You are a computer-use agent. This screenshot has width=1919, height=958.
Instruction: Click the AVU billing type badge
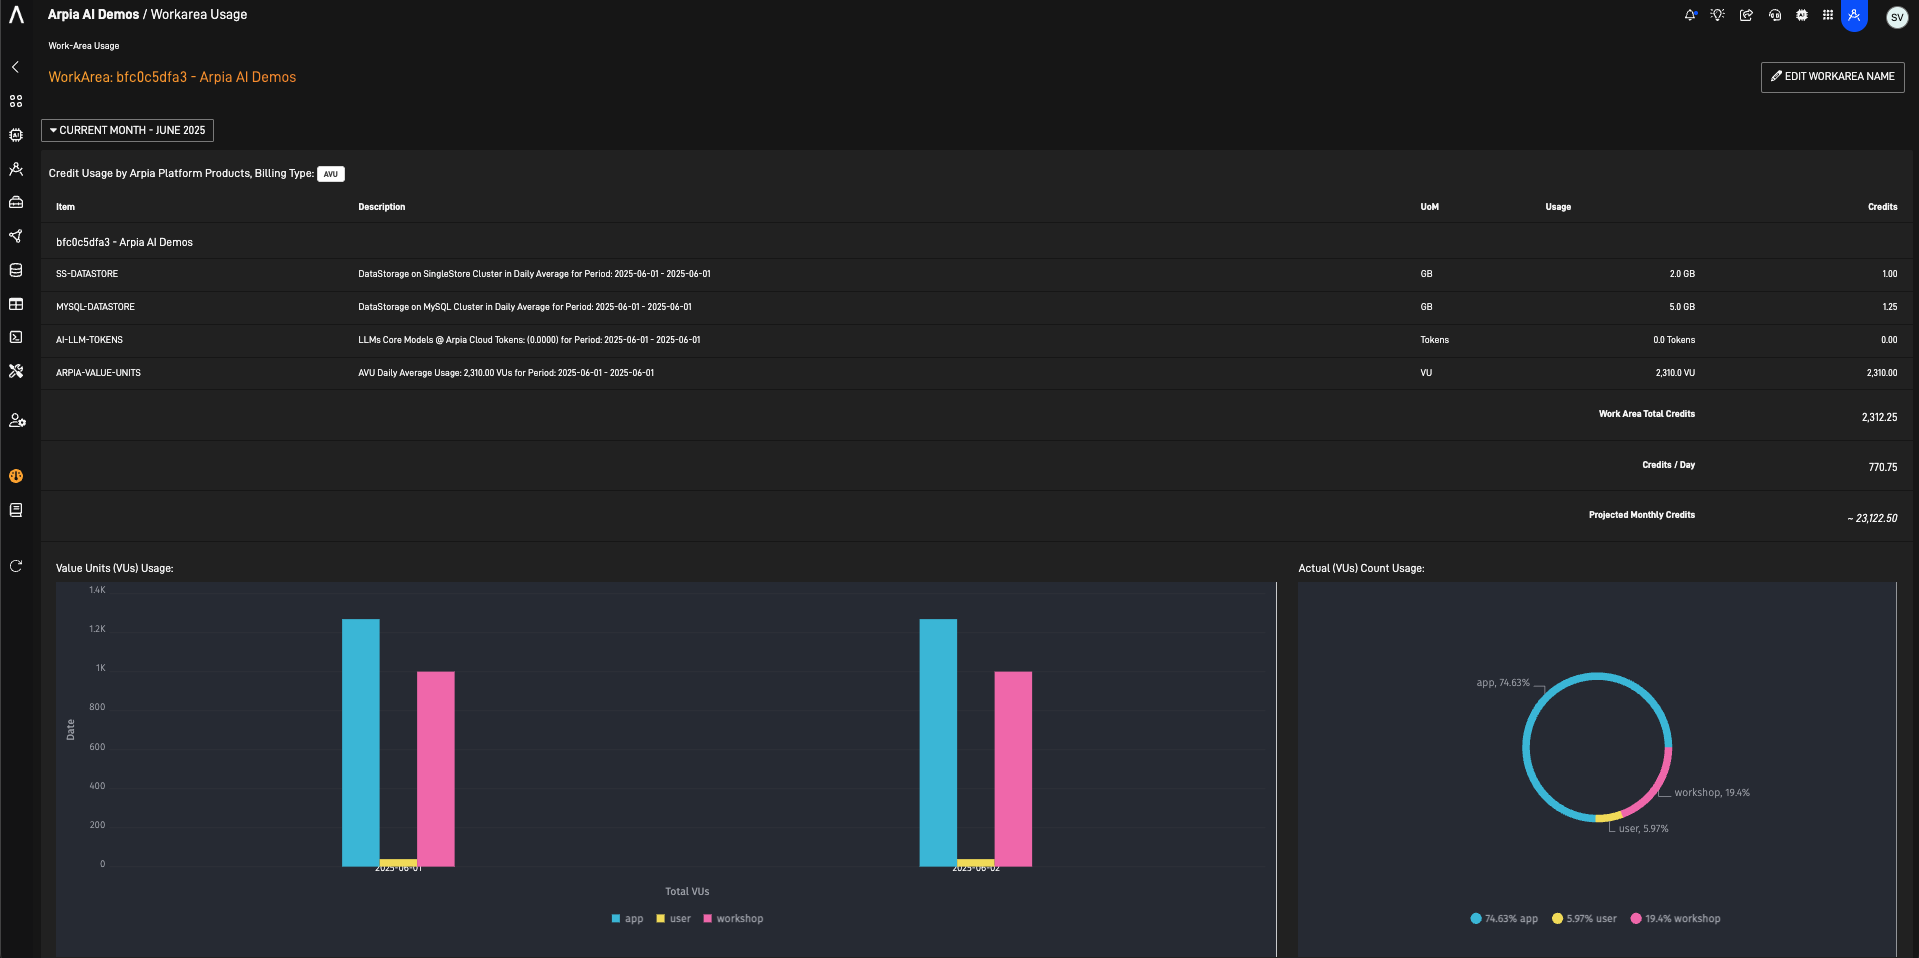coord(331,174)
